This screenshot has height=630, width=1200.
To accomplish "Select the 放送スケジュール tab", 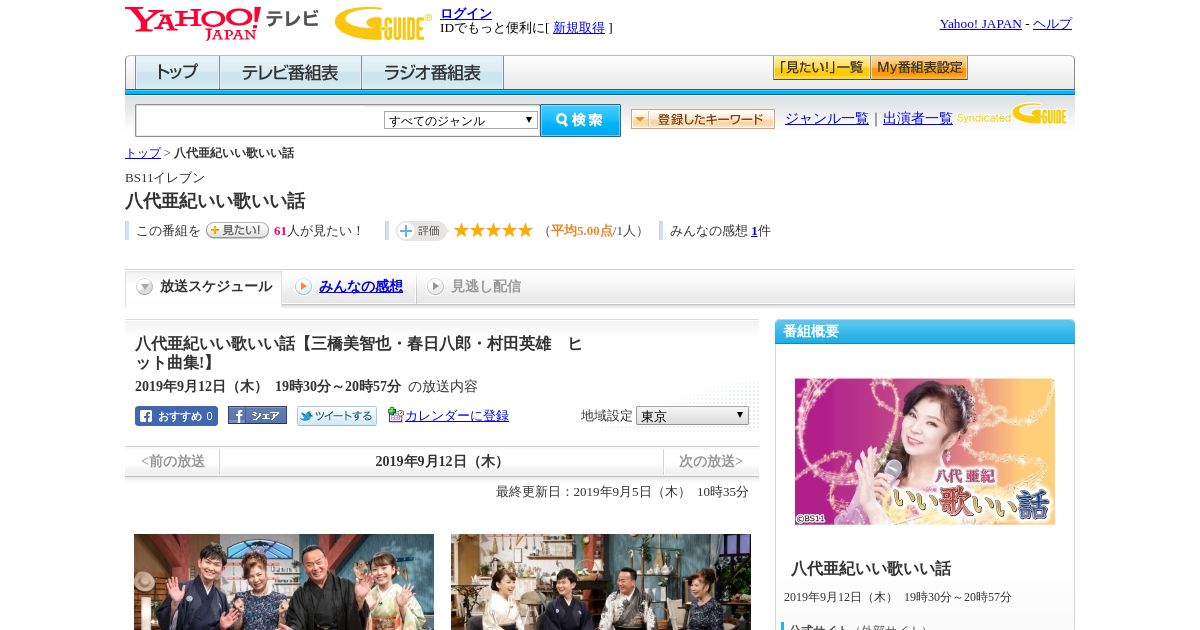I will coord(203,287).
